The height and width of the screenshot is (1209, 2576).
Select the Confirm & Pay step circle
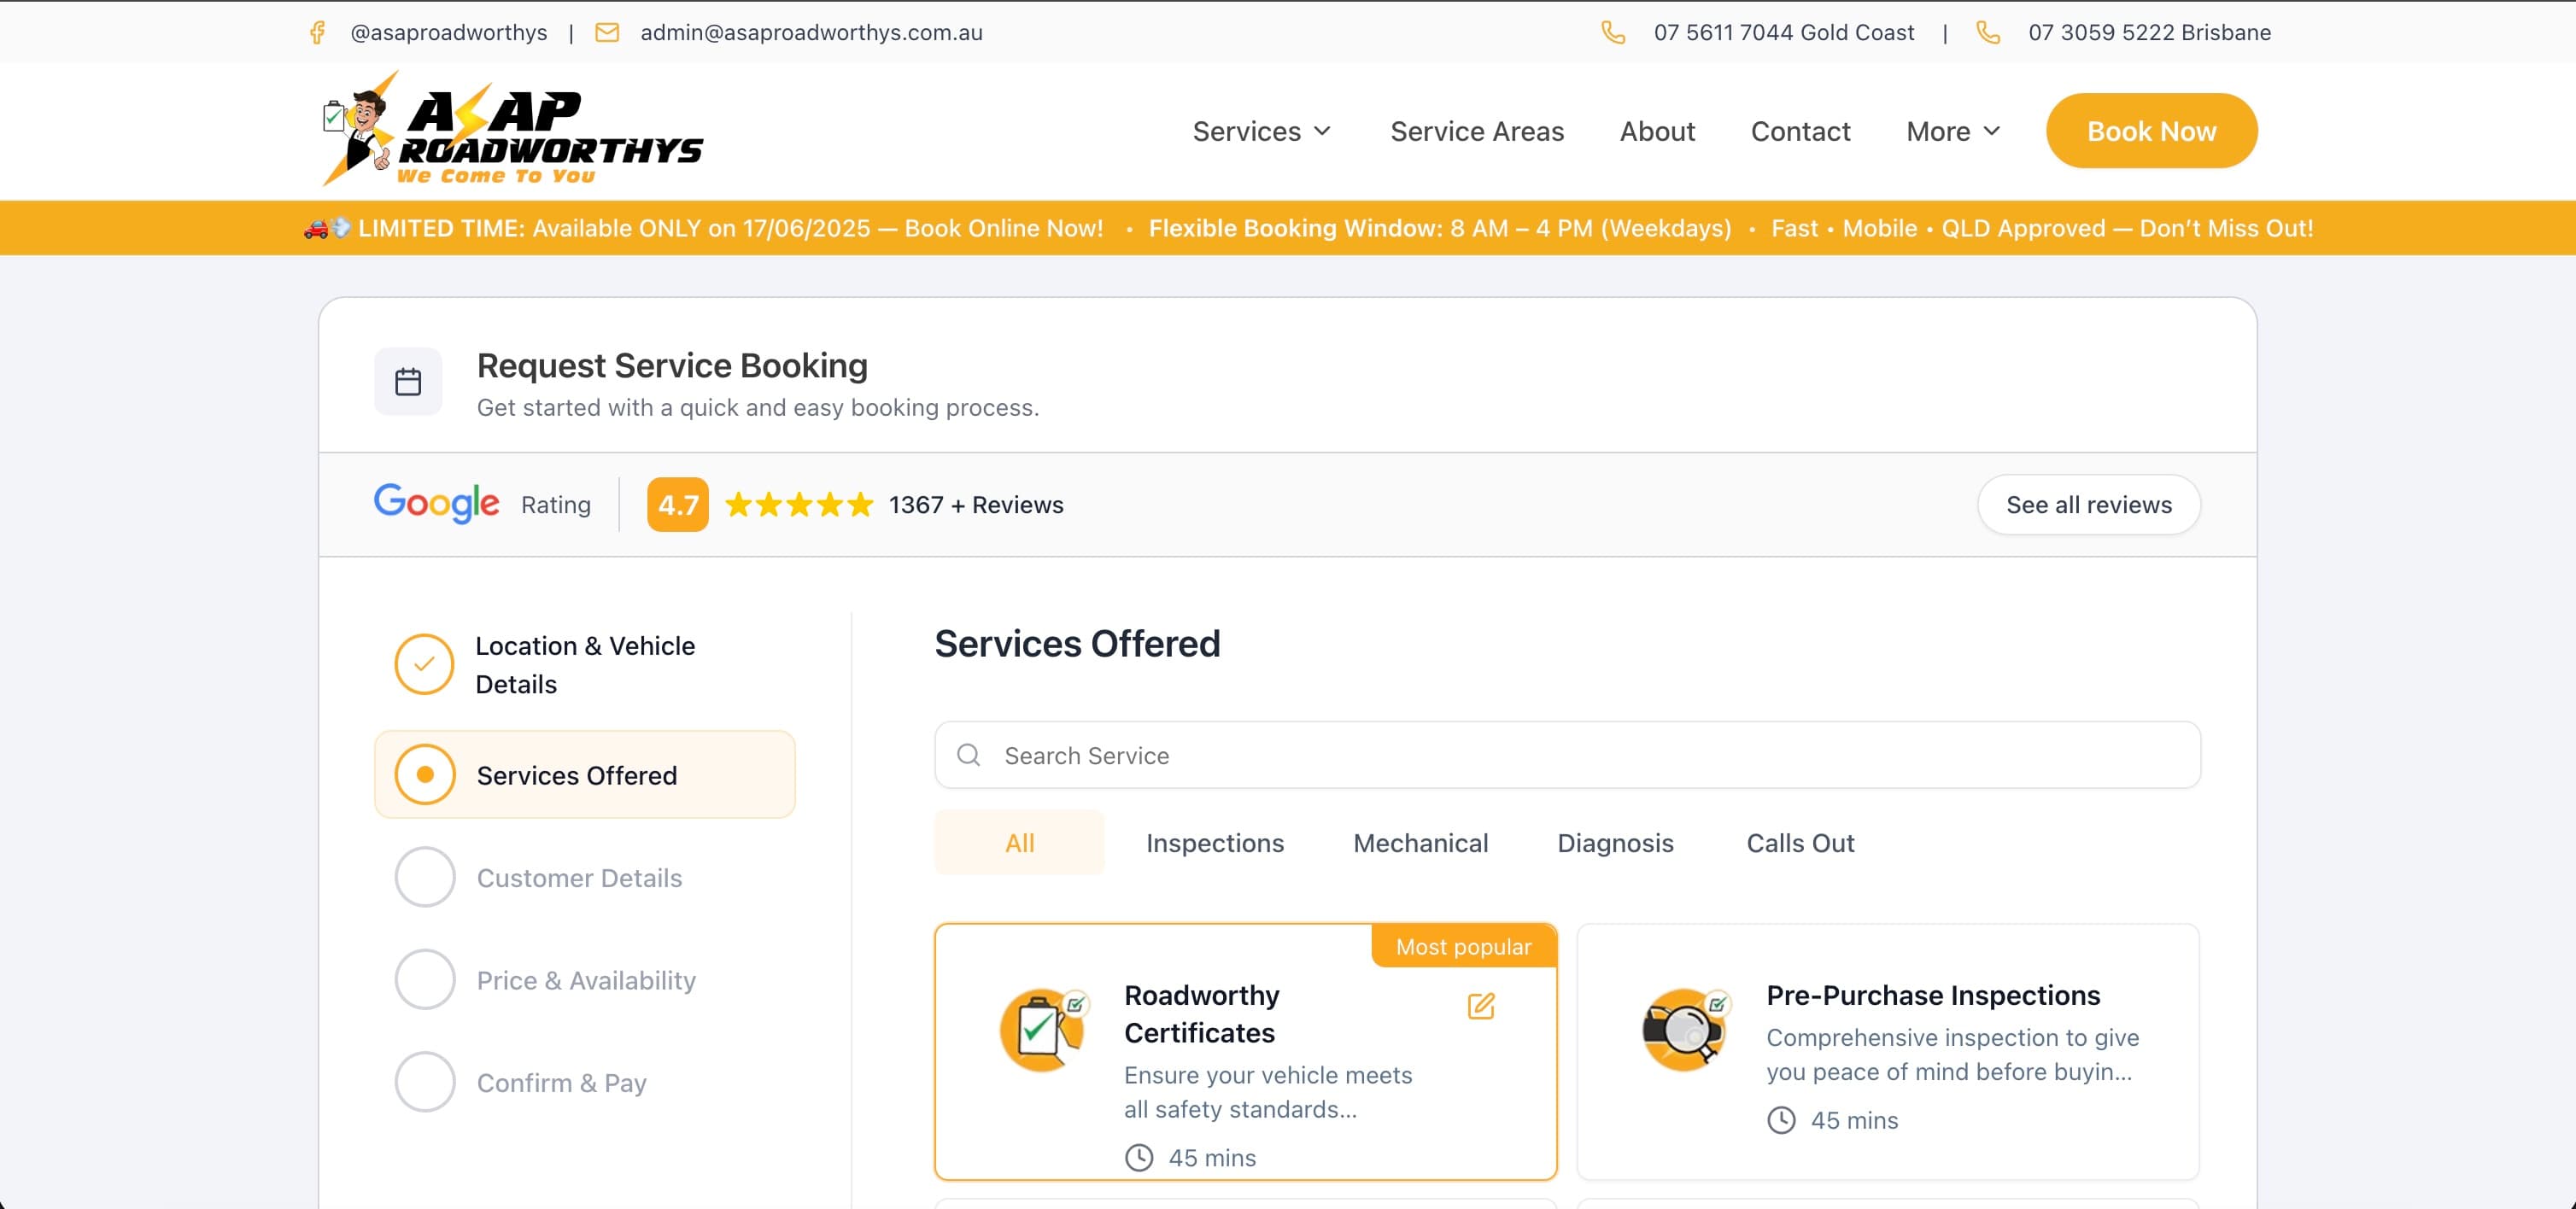(424, 1082)
